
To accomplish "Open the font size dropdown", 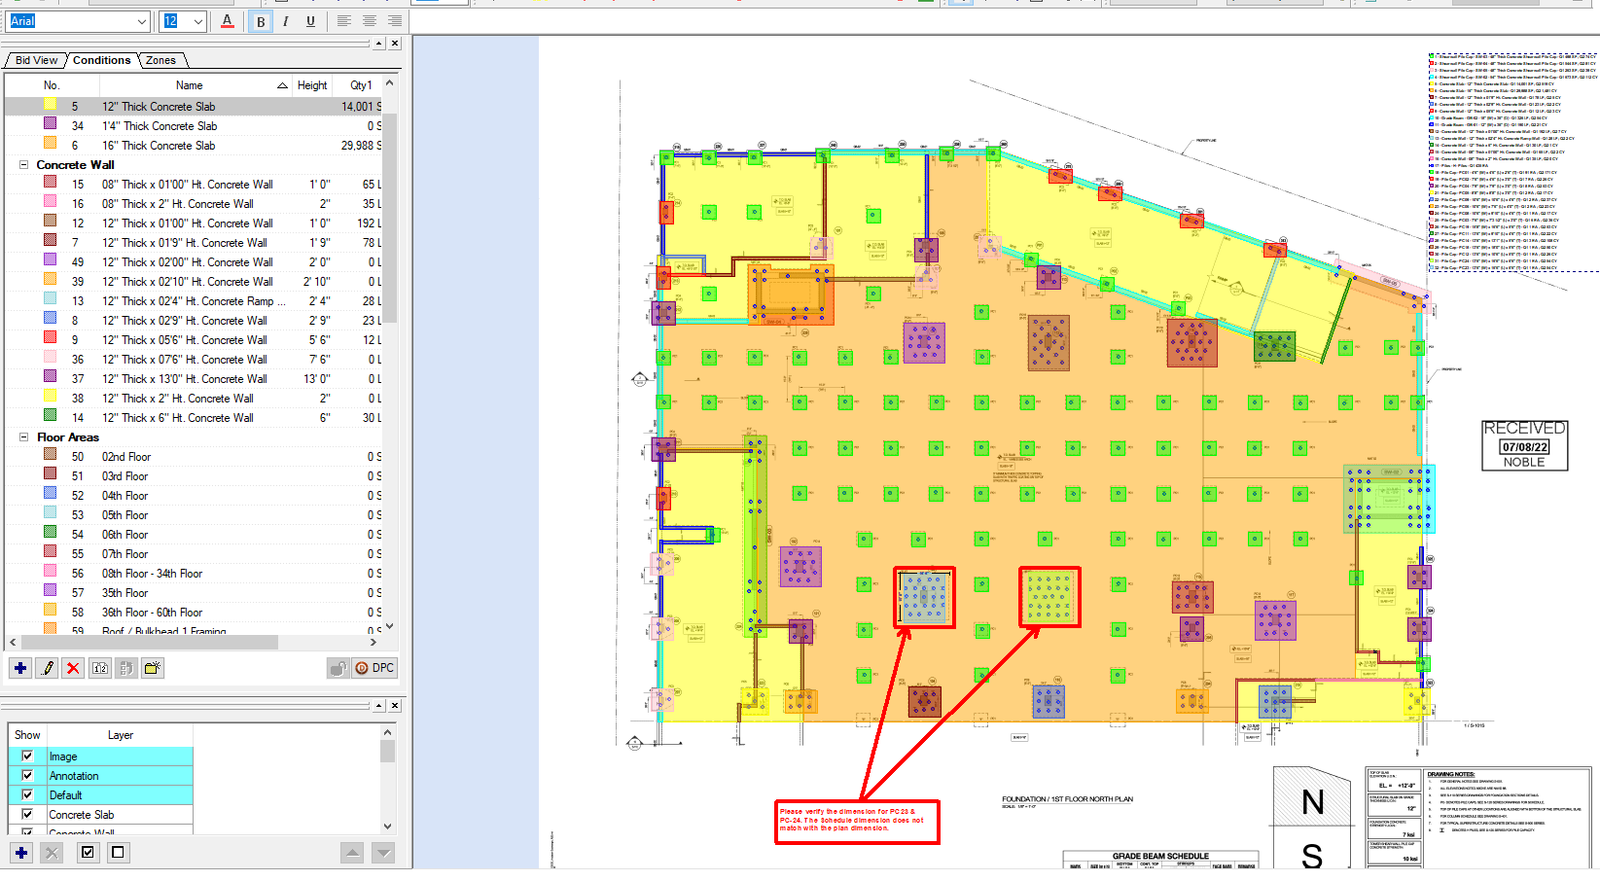I will [198, 21].
